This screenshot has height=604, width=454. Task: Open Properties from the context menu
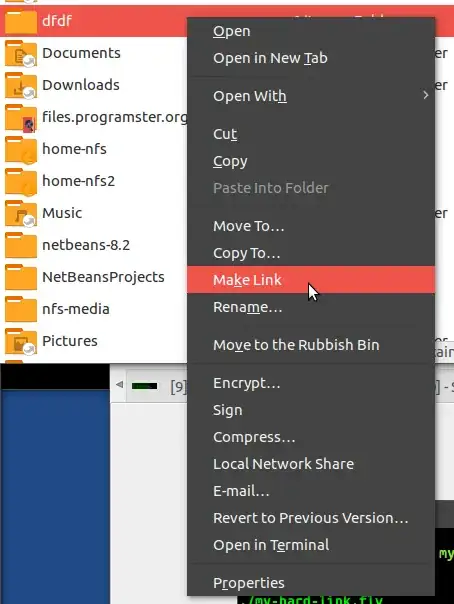[311, 583]
